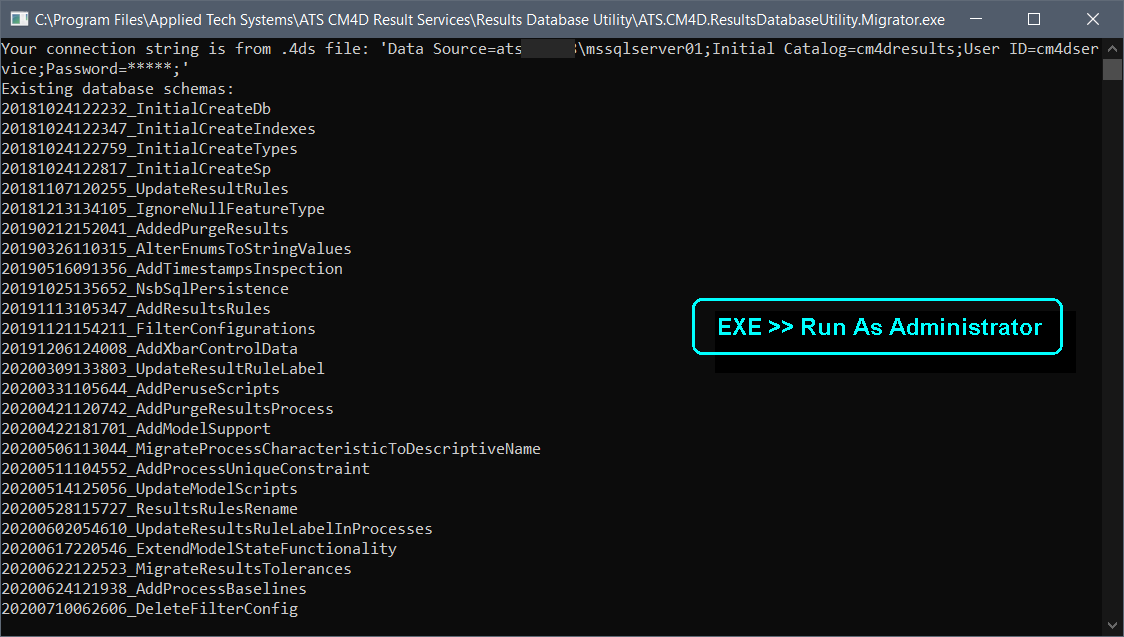Click the EXE >> Run As Administrator callout
1124x637 pixels.
coord(878,327)
